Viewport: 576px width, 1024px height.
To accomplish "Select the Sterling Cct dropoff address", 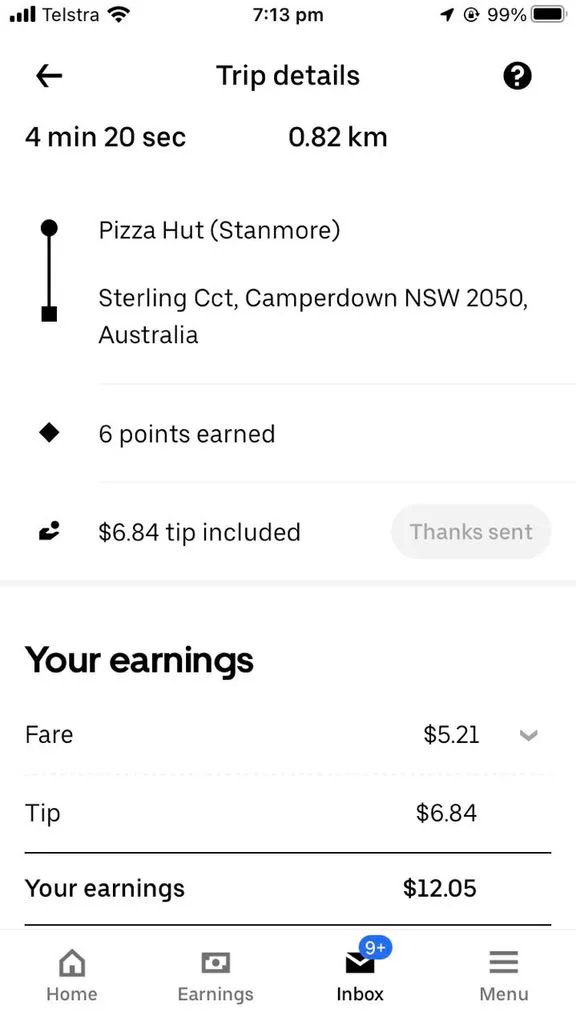I will [x=313, y=316].
